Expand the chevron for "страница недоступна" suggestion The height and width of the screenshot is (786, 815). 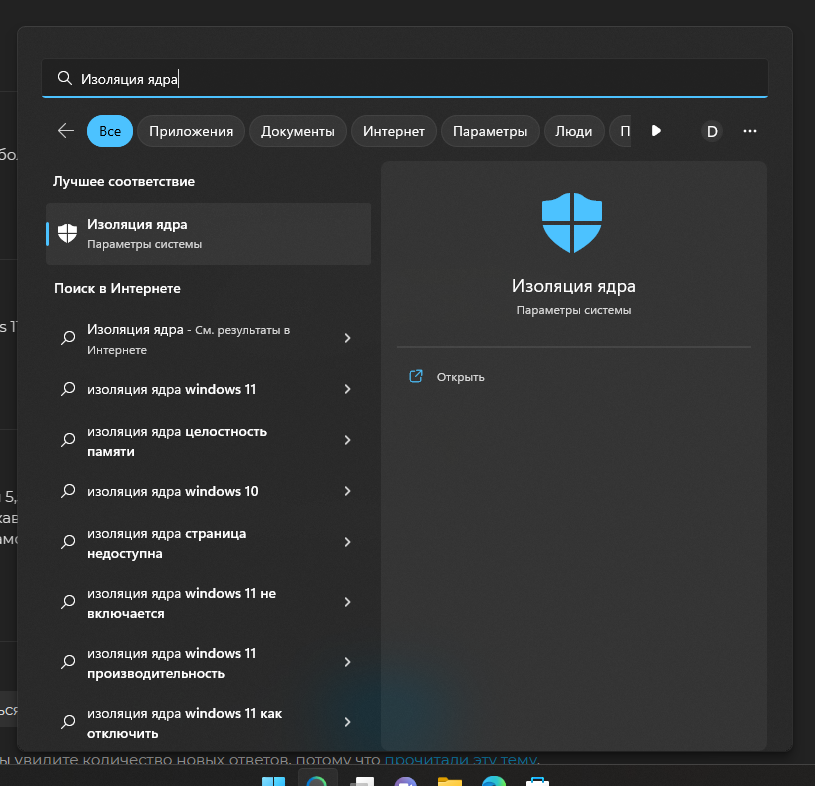click(x=347, y=542)
